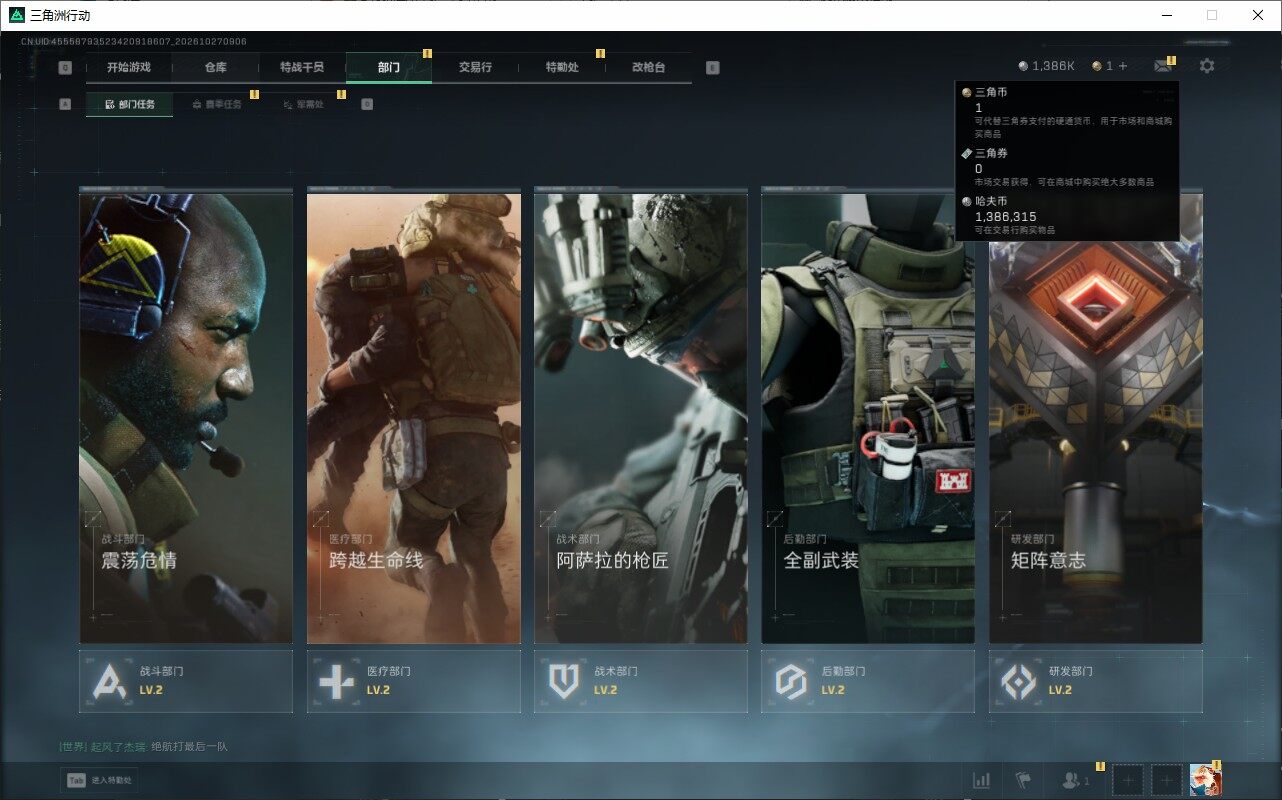The height and width of the screenshot is (800, 1282).
Task: Click the first empty teammate slot plus
Action: (1128, 780)
